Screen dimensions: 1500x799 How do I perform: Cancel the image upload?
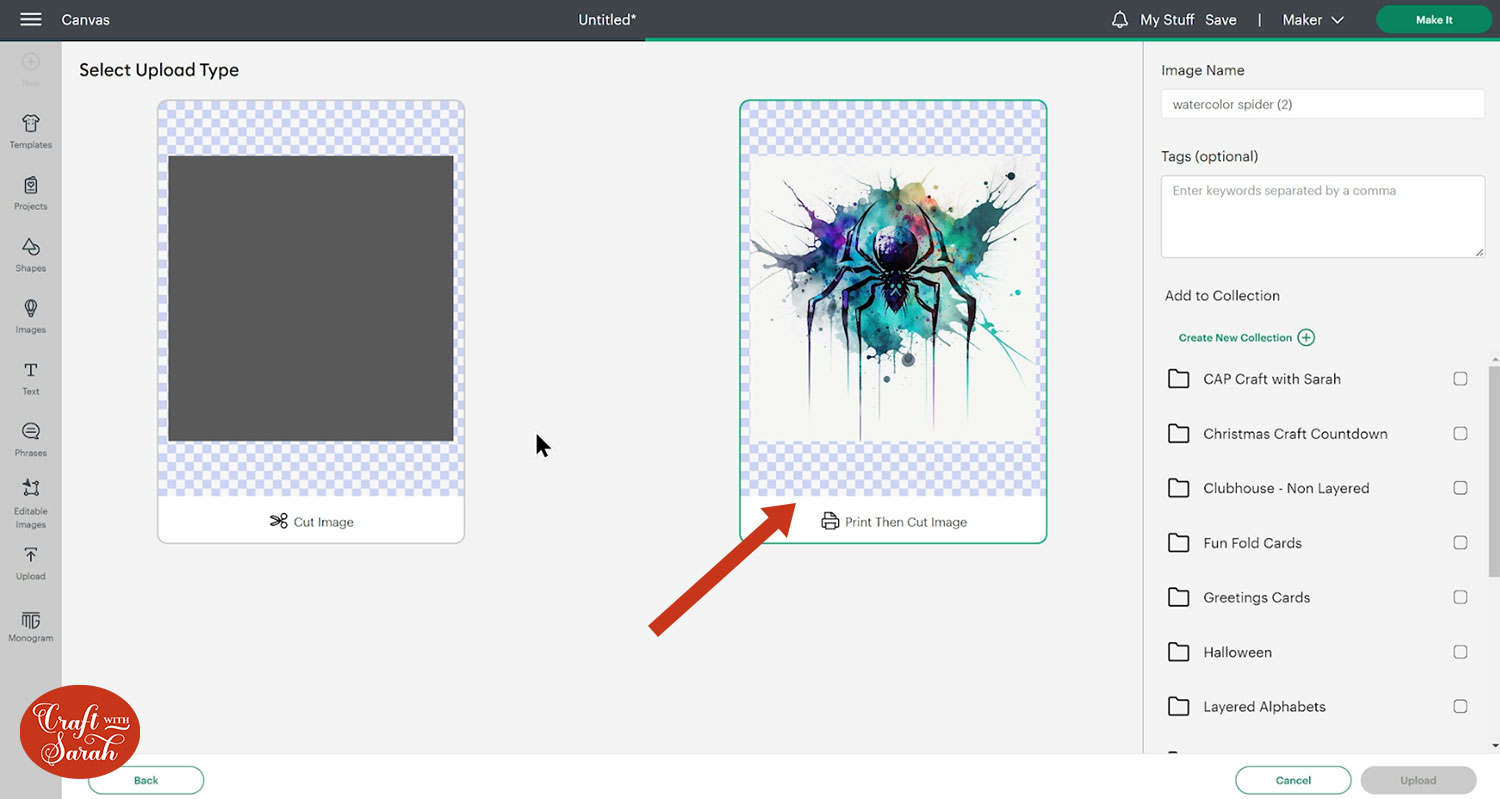pos(1293,780)
